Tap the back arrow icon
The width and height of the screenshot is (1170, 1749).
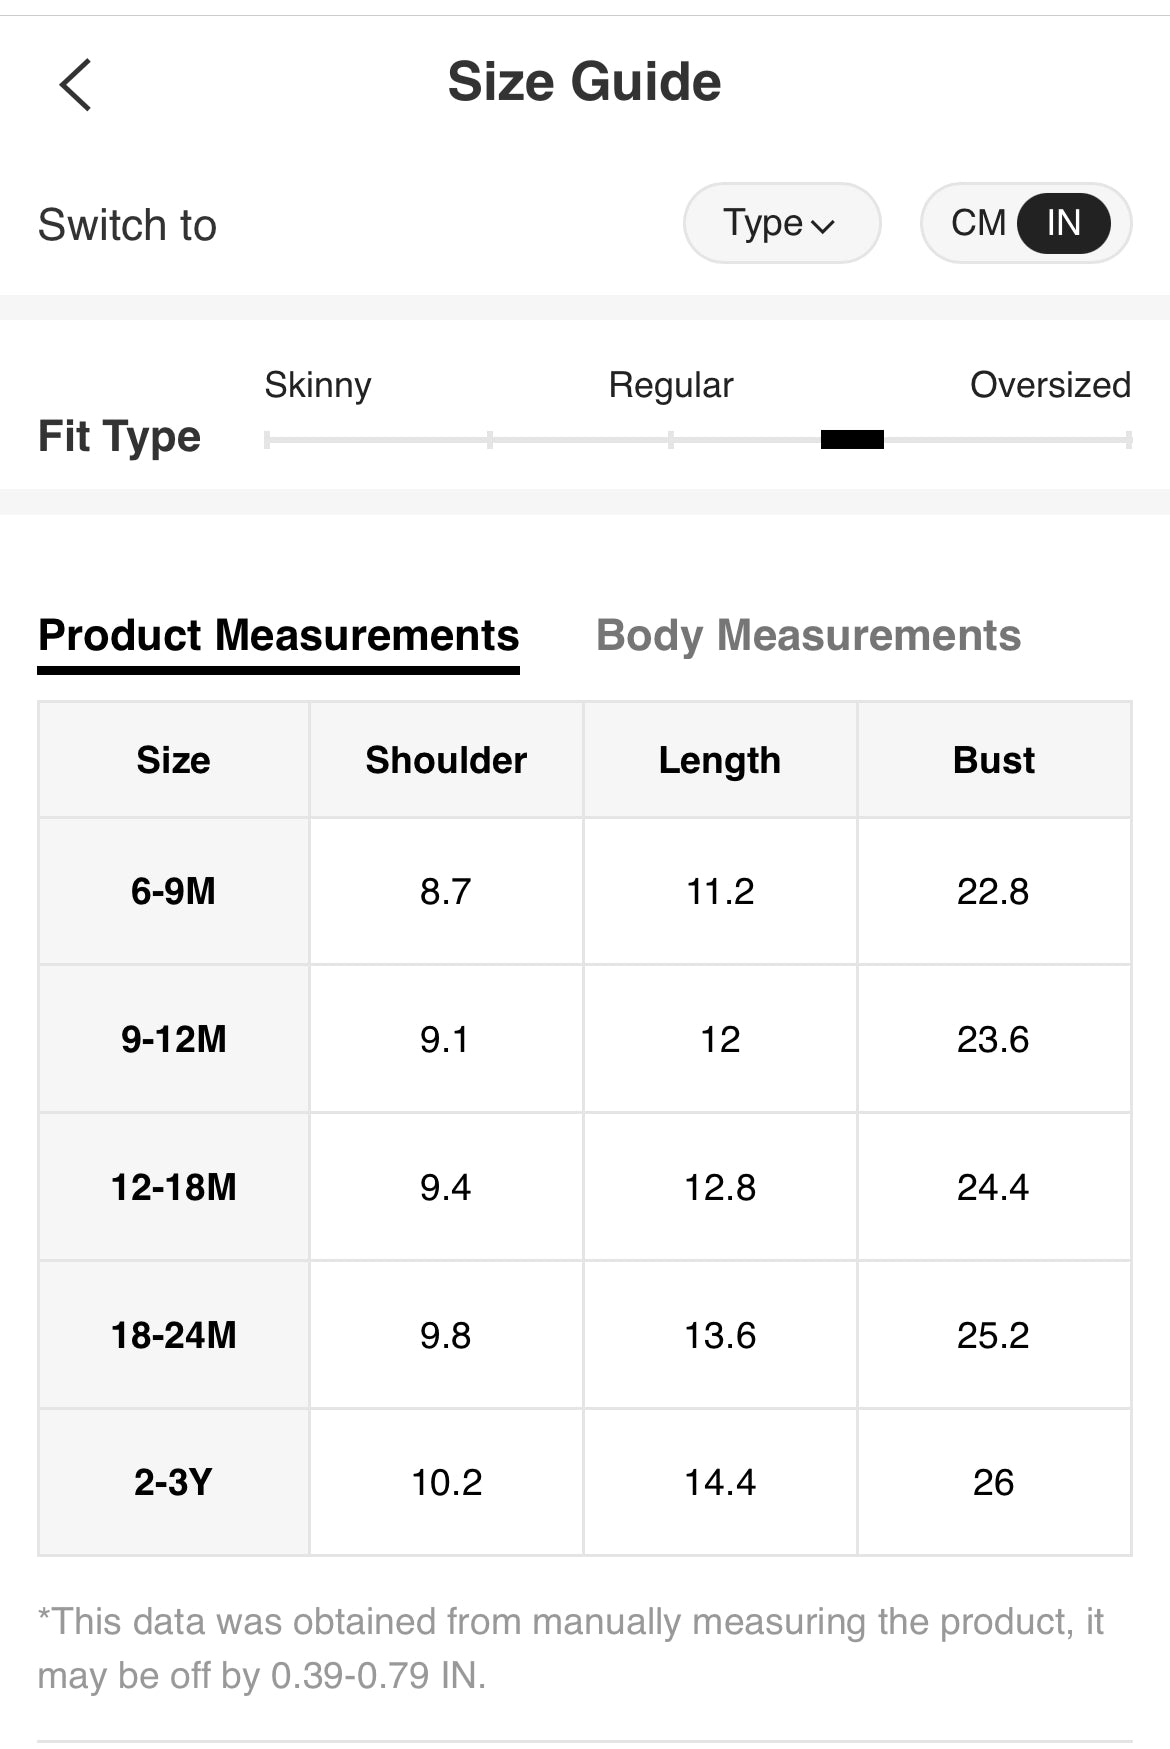(76, 85)
